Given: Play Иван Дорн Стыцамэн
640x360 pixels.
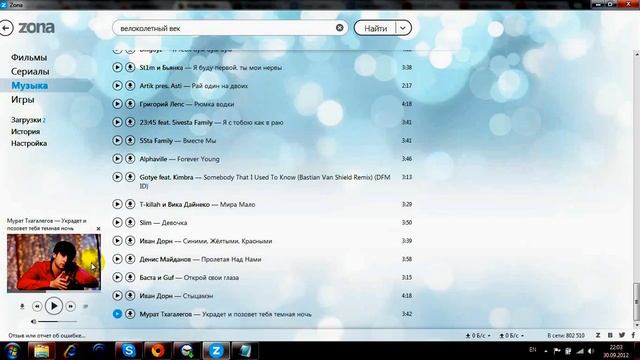Looking at the screenshot, I should coord(117,296).
